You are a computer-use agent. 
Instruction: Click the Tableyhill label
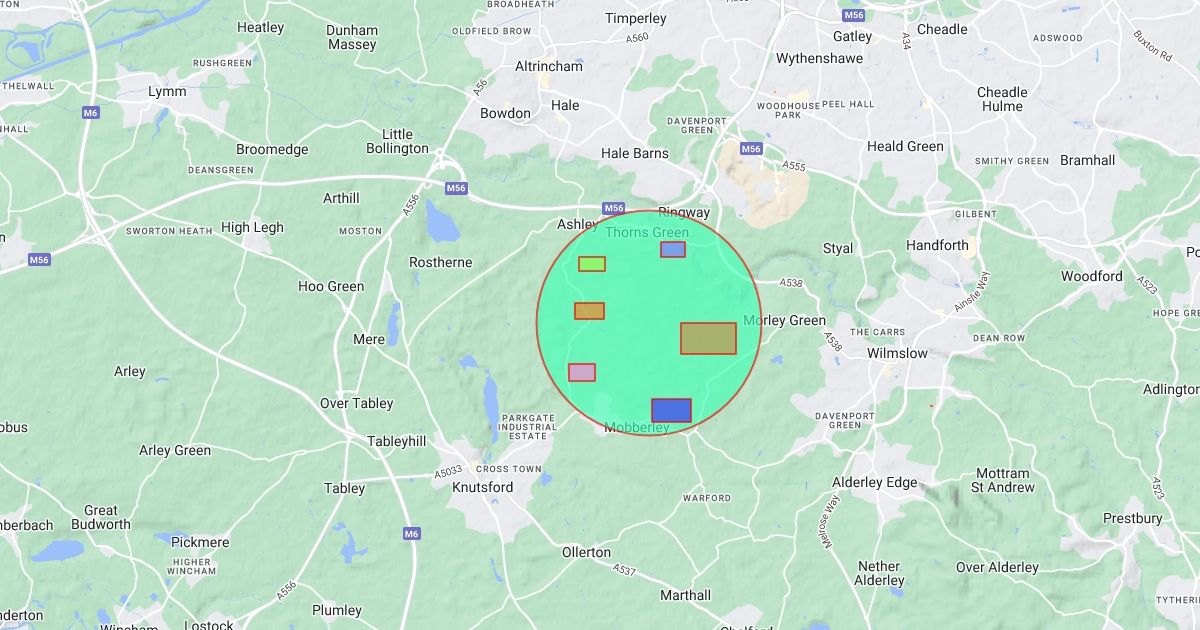(397, 441)
